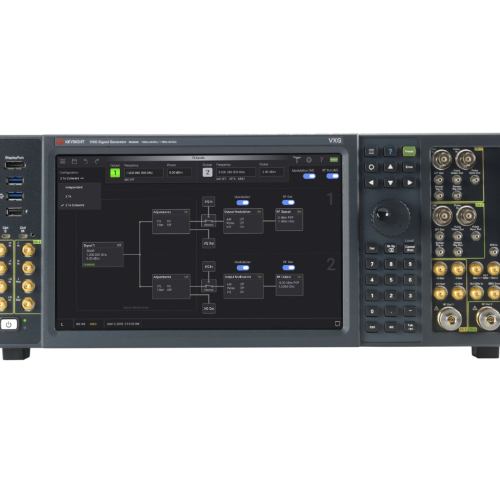Tap the channel 2 I/Q In block
The image size is (500, 500).
click(209, 267)
